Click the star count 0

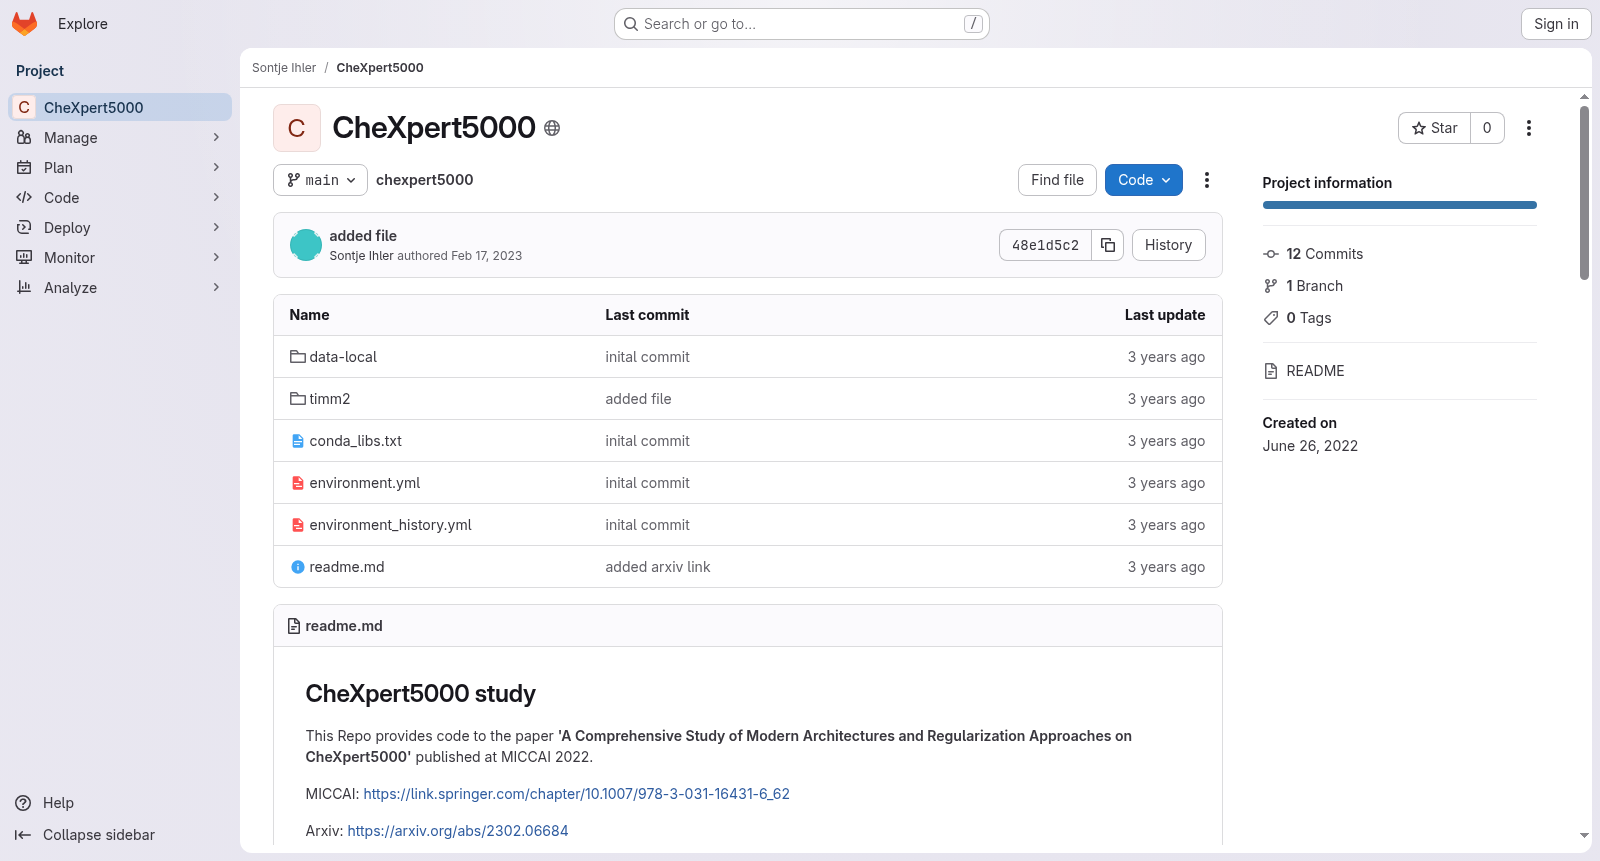1487,128
